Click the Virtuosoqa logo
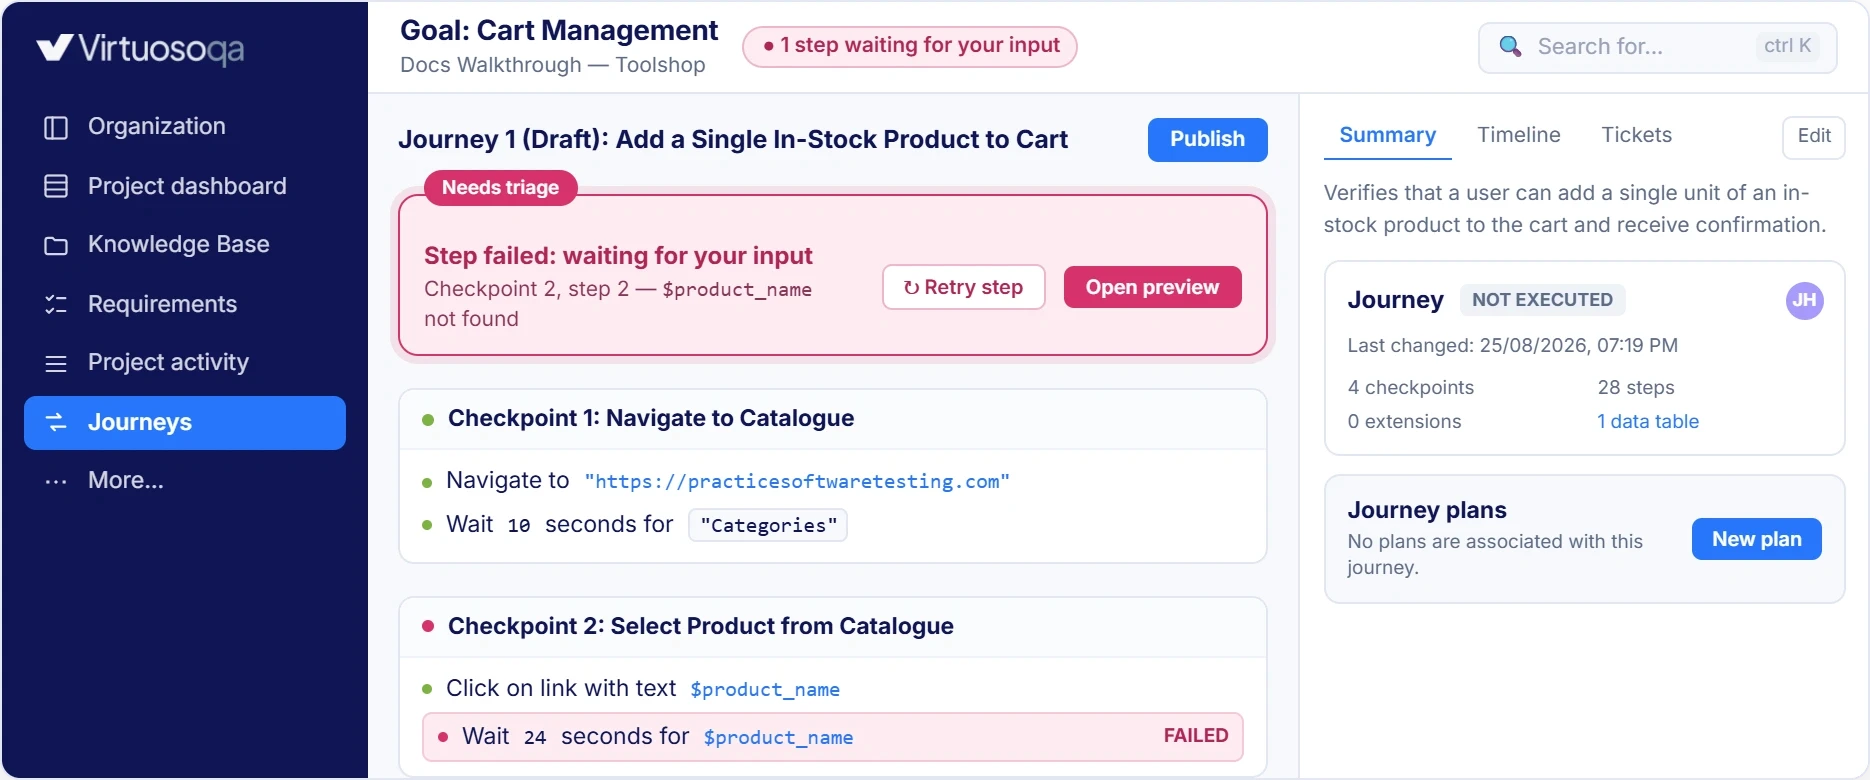 tap(140, 48)
